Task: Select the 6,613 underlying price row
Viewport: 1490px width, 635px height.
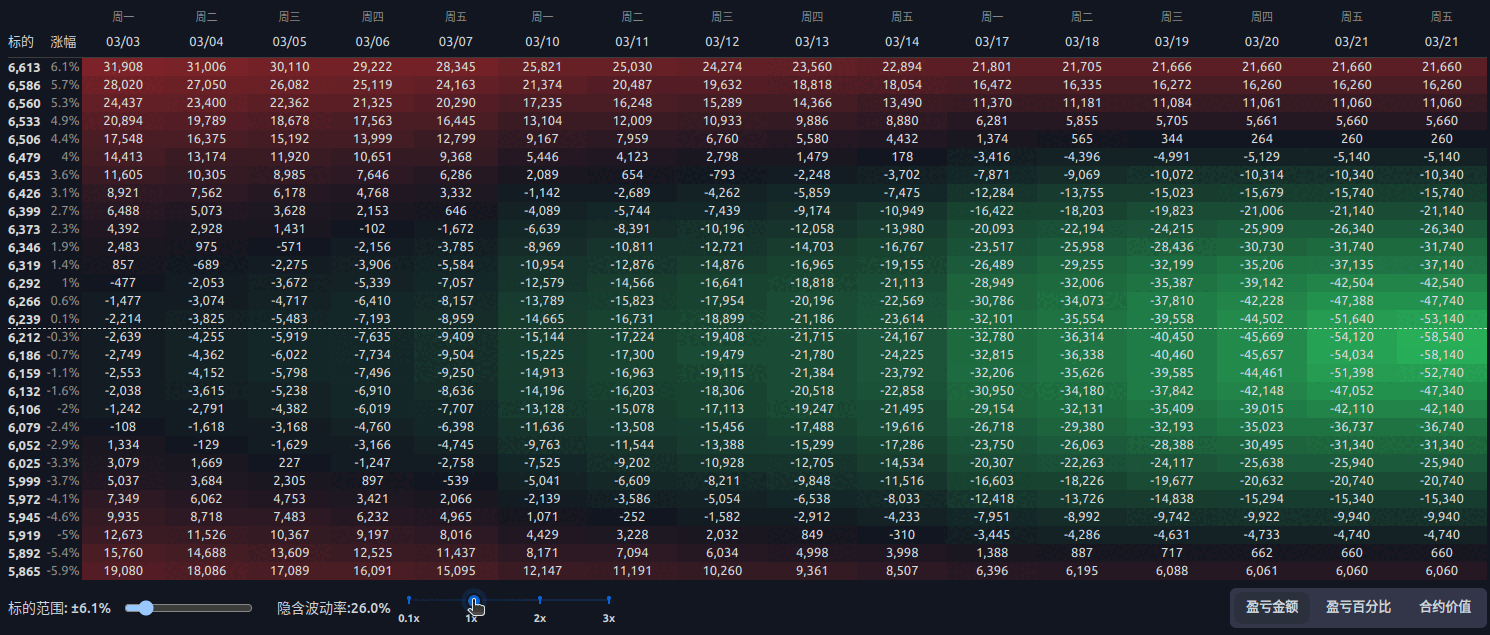Action: pyautogui.click(x=24, y=67)
